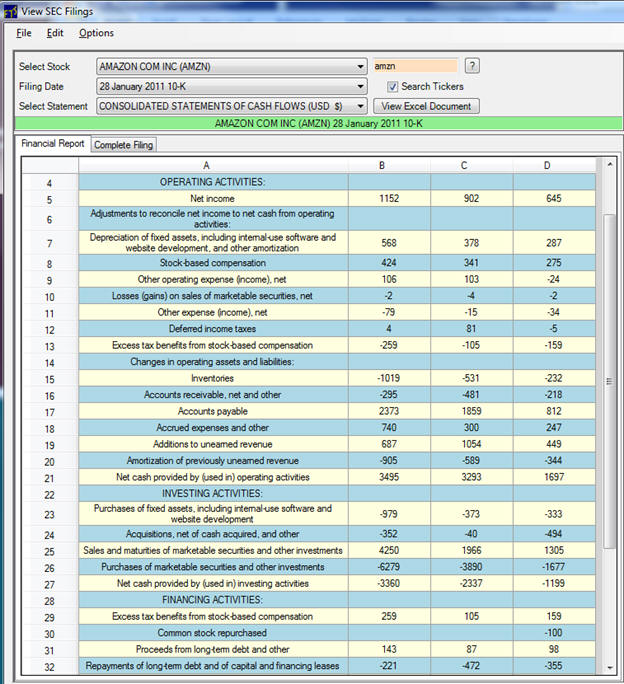Open the Edit menu

point(55,33)
